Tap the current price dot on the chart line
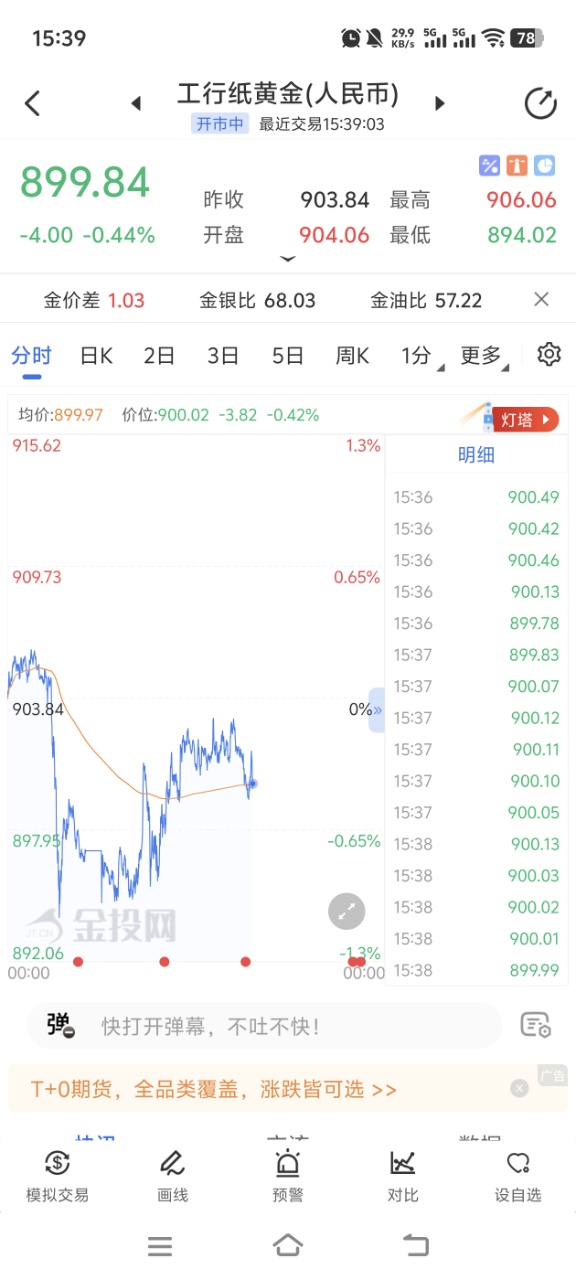 click(252, 783)
